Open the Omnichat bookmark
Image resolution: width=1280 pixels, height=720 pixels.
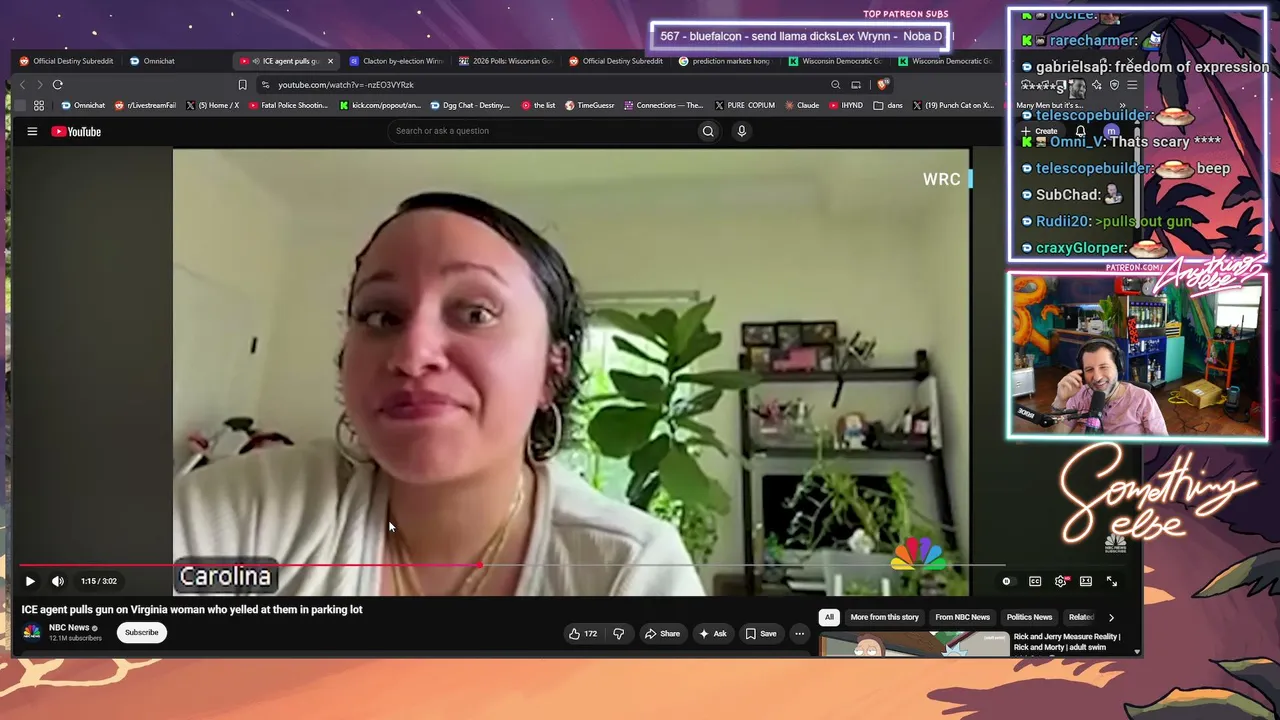(83, 105)
